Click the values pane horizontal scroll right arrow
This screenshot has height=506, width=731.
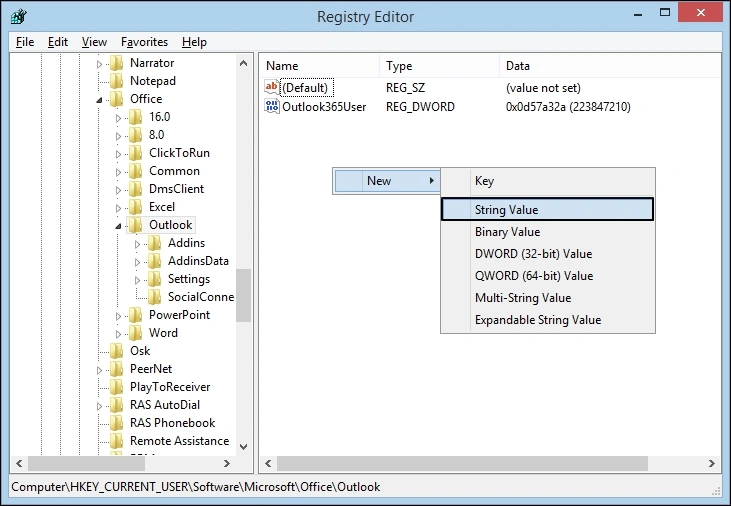[x=711, y=464]
